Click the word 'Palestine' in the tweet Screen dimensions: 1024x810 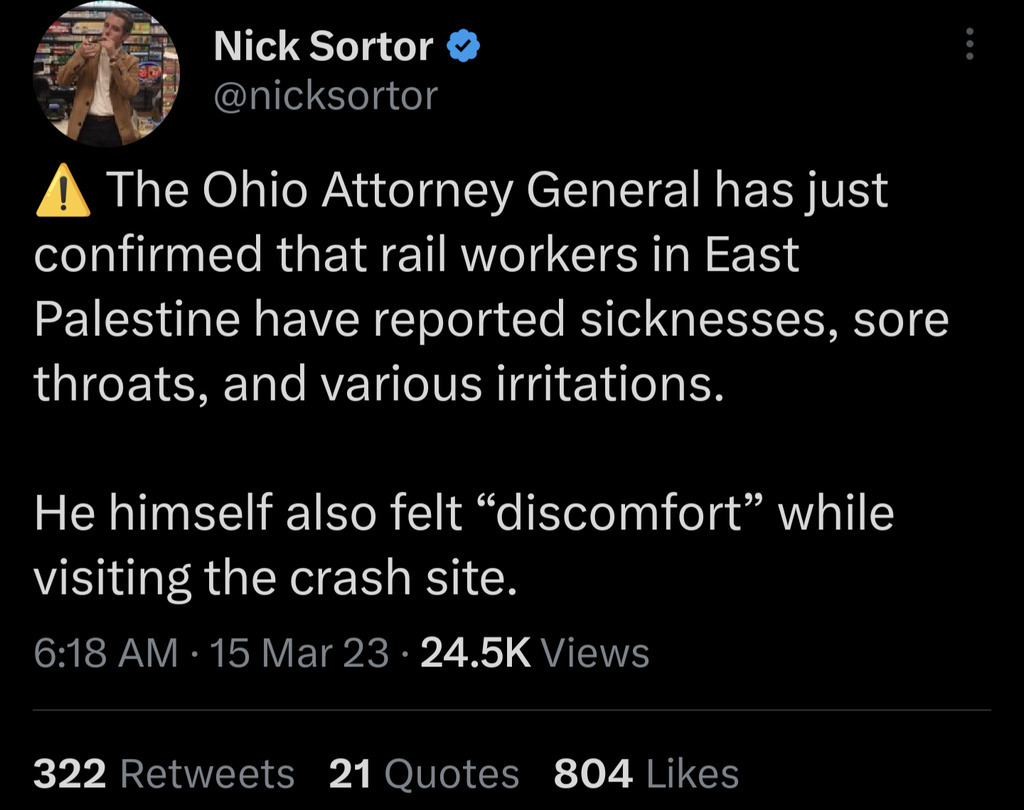coord(137,319)
